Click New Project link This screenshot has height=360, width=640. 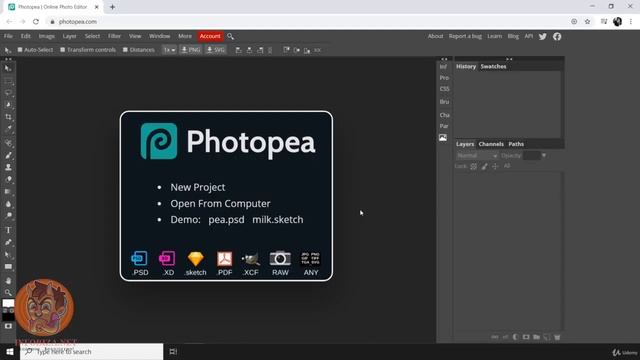point(198,187)
